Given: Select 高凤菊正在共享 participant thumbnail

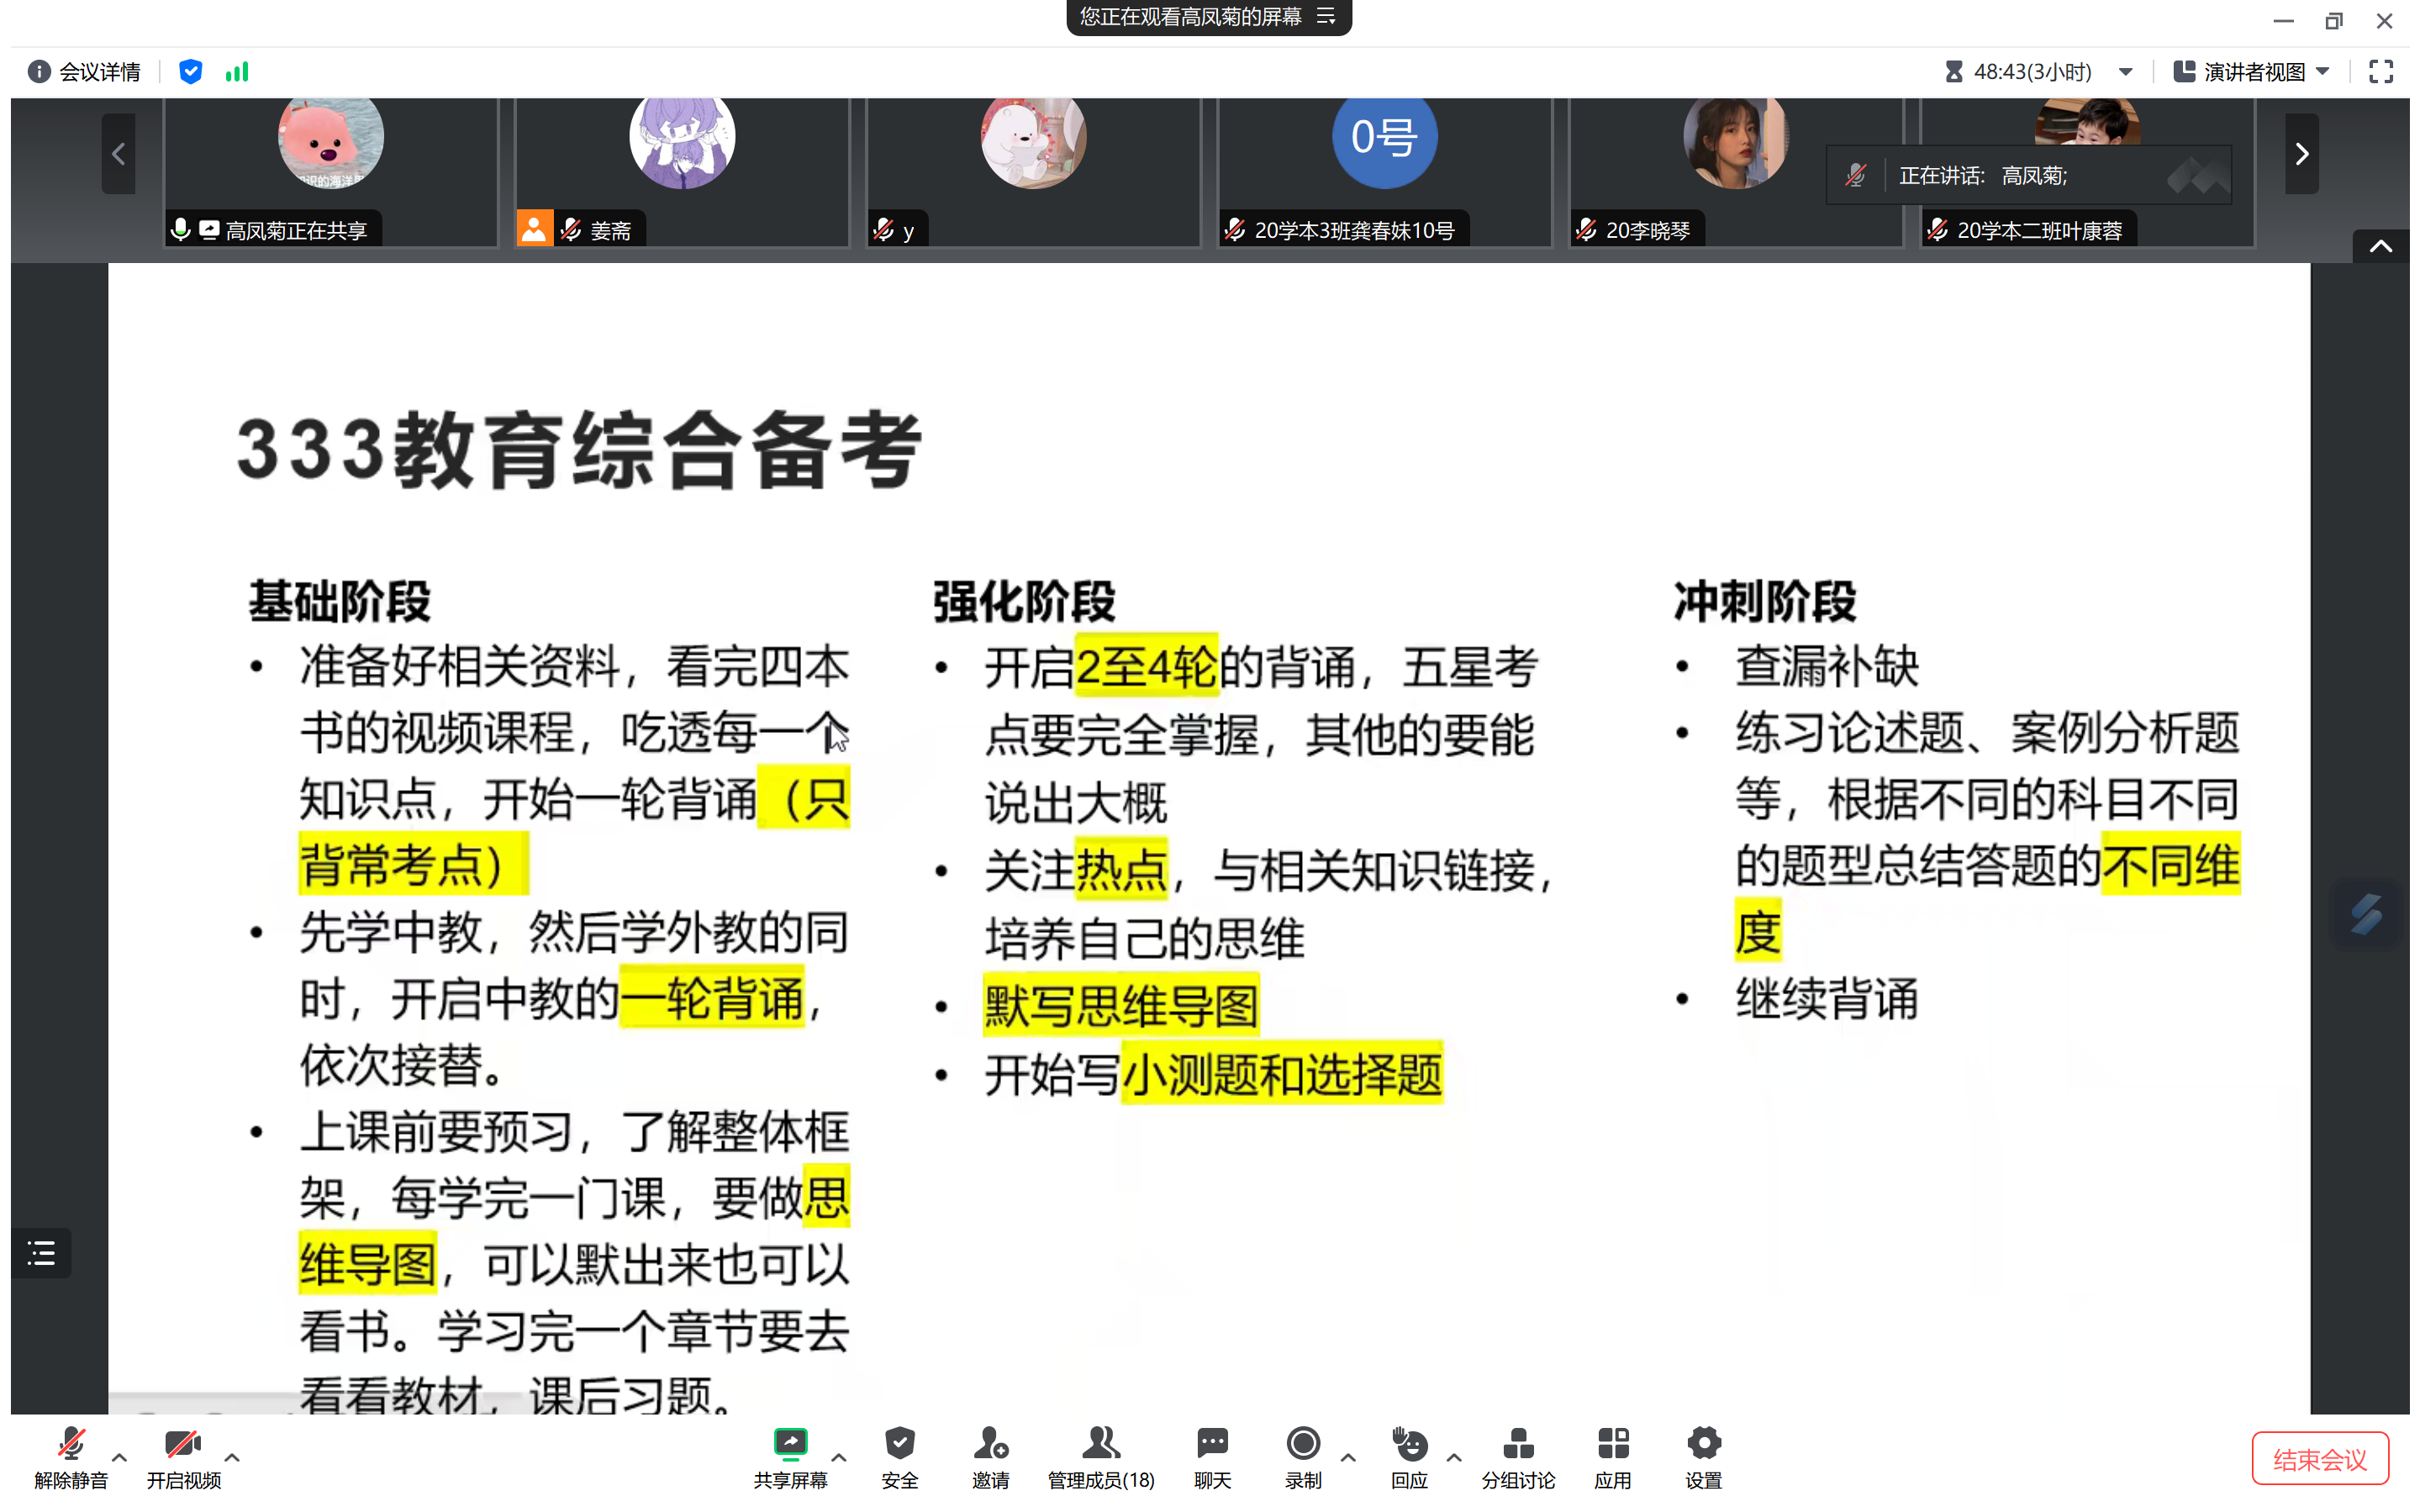Looking at the screenshot, I should (x=331, y=172).
